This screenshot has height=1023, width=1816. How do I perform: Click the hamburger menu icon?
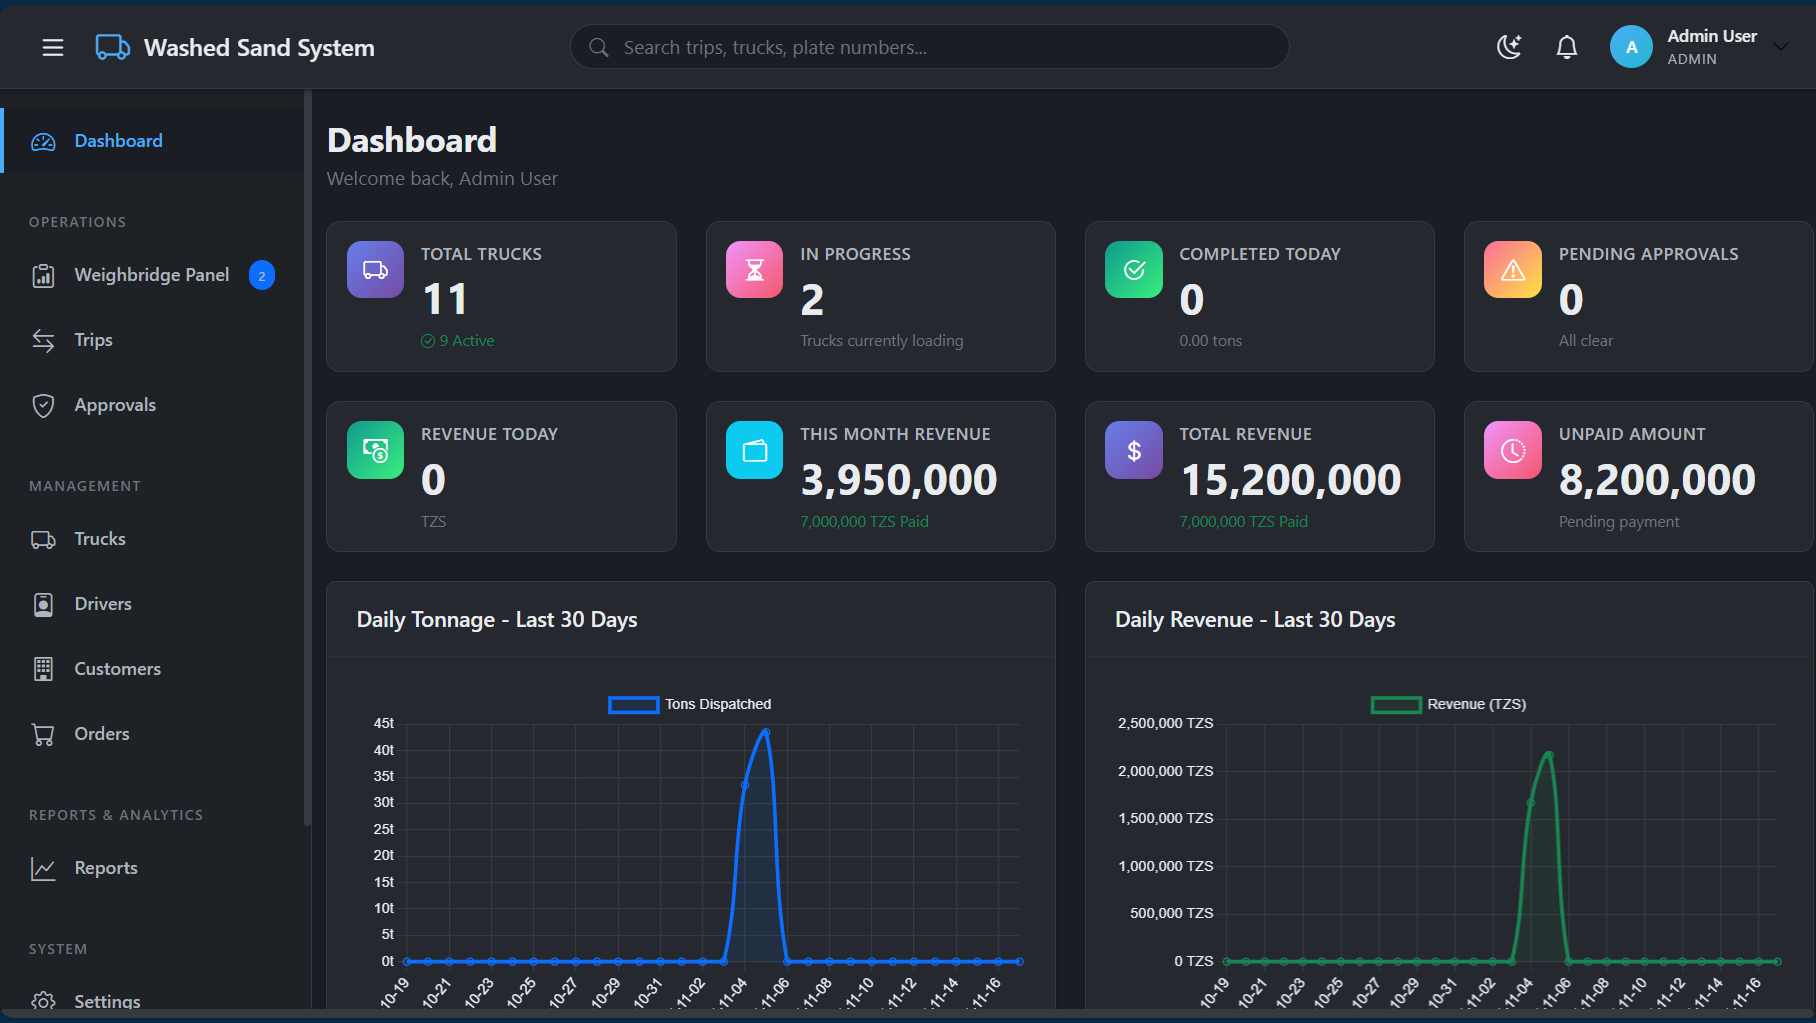coord(53,47)
